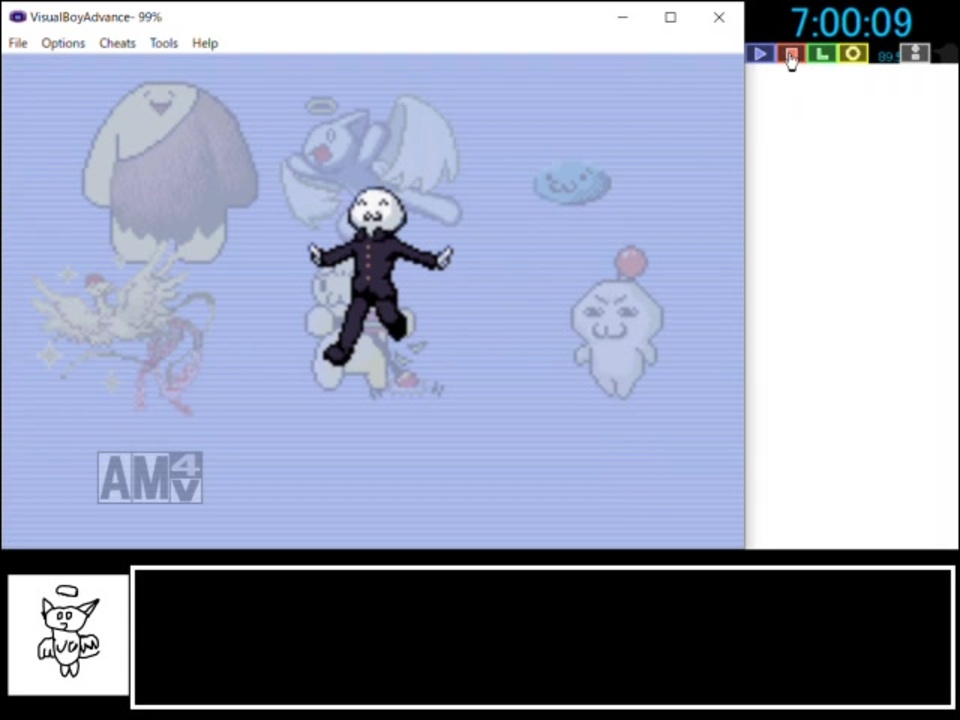Open the File menu
Screen dimensions: 960x720
(18, 43)
